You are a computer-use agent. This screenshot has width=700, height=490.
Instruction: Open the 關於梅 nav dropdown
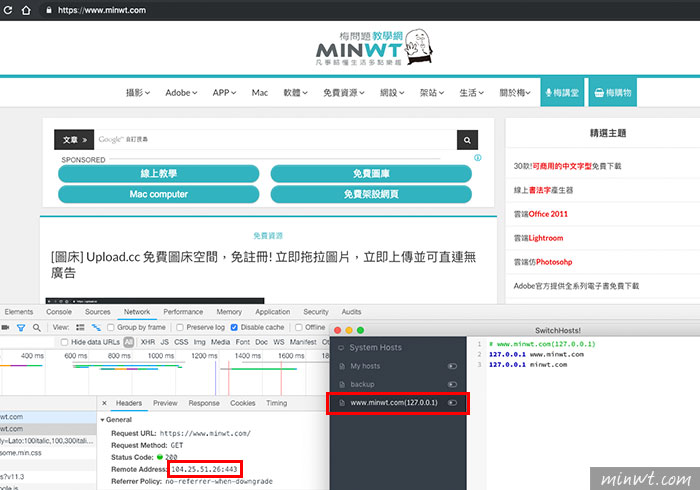click(515, 93)
